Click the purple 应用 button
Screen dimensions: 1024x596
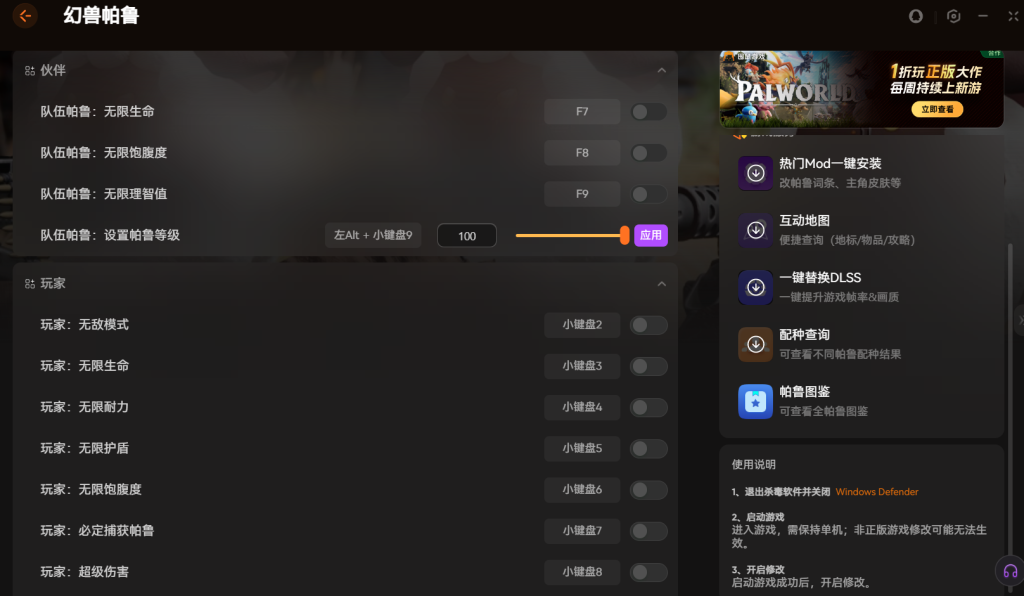(651, 236)
